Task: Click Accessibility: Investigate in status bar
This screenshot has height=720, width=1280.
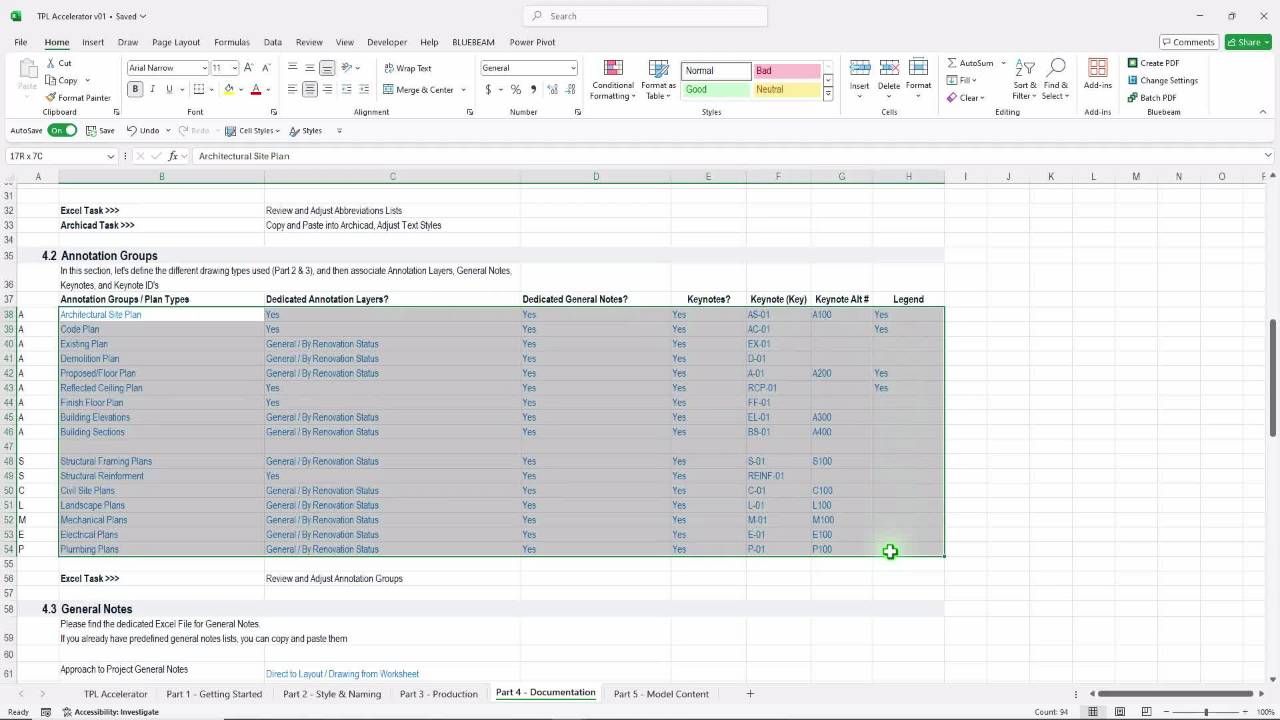Action: 110,712
